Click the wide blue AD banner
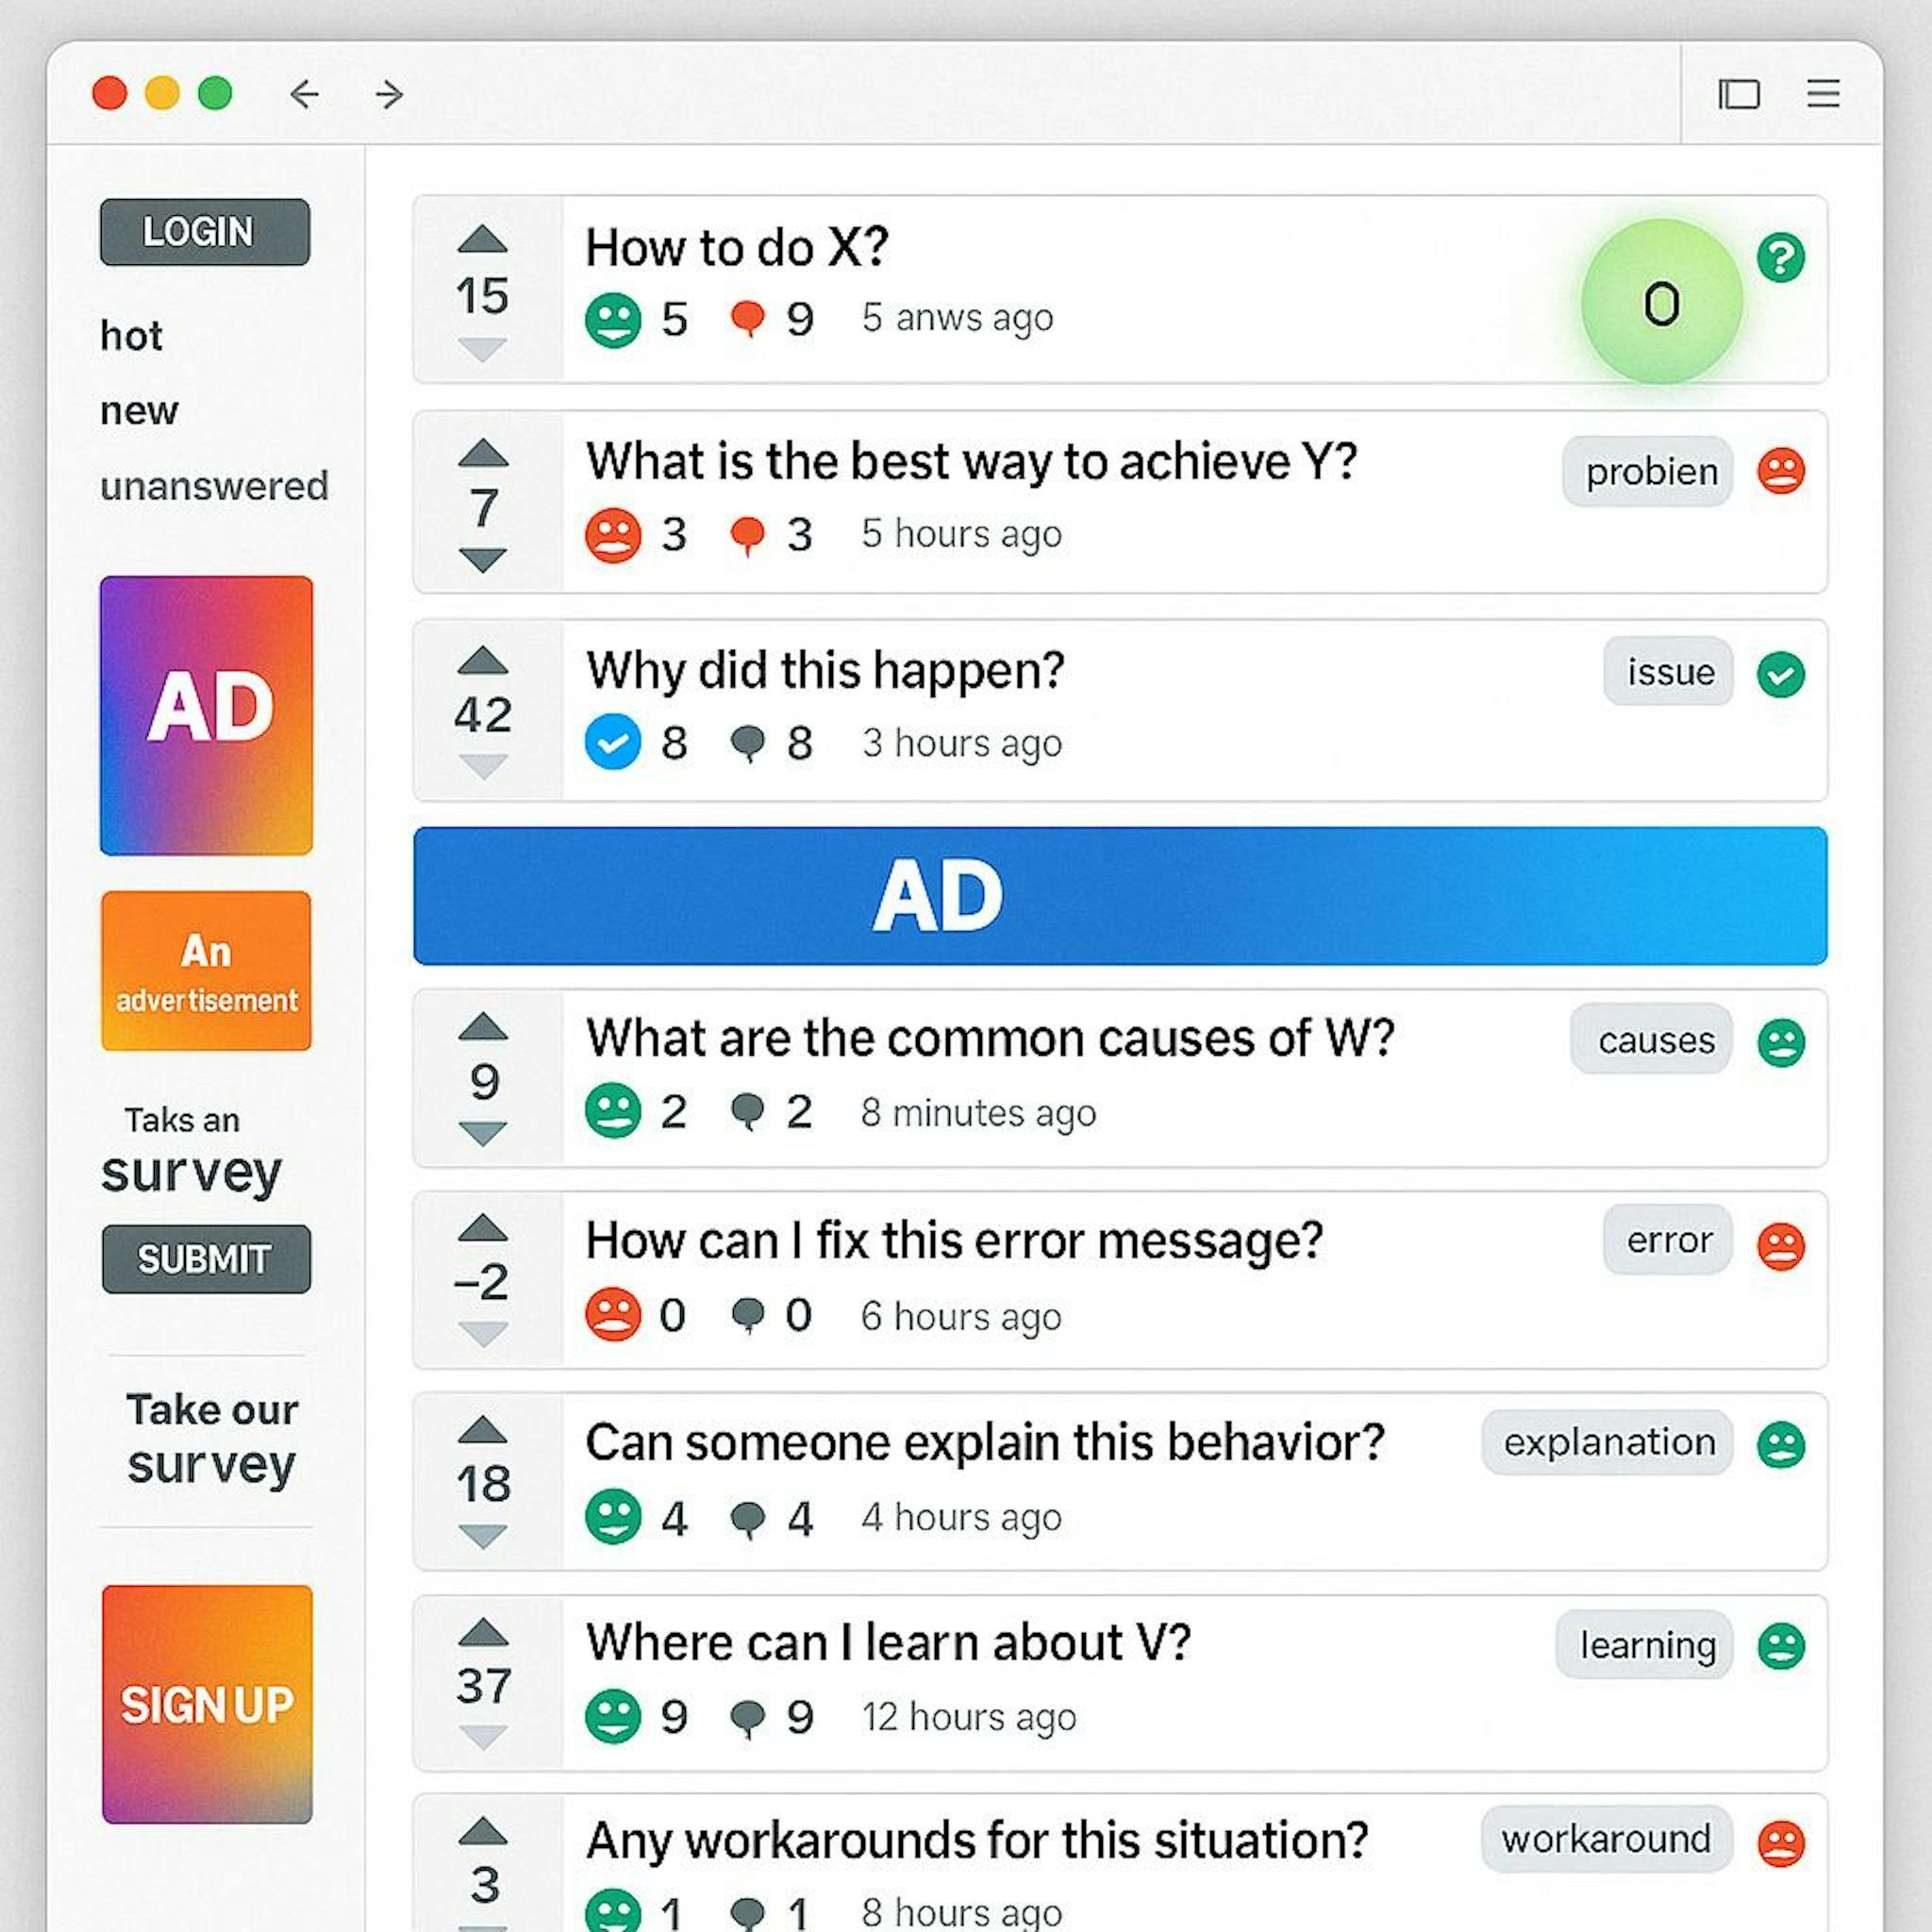The width and height of the screenshot is (1932, 1932). tap(1120, 895)
